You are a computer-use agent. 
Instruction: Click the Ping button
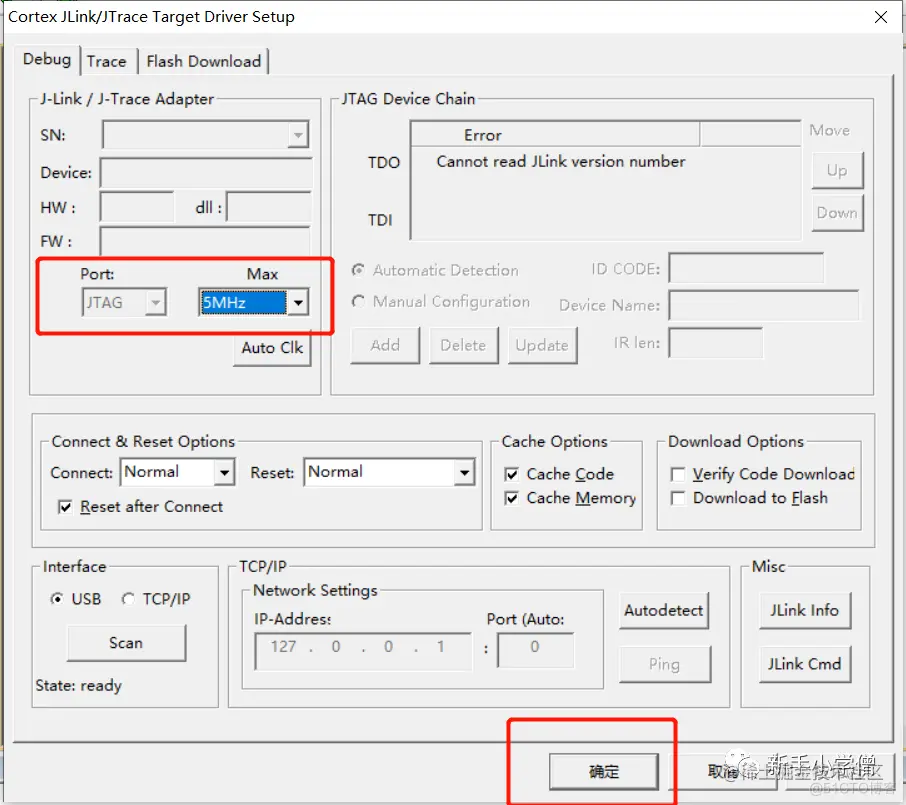tap(664, 664)
